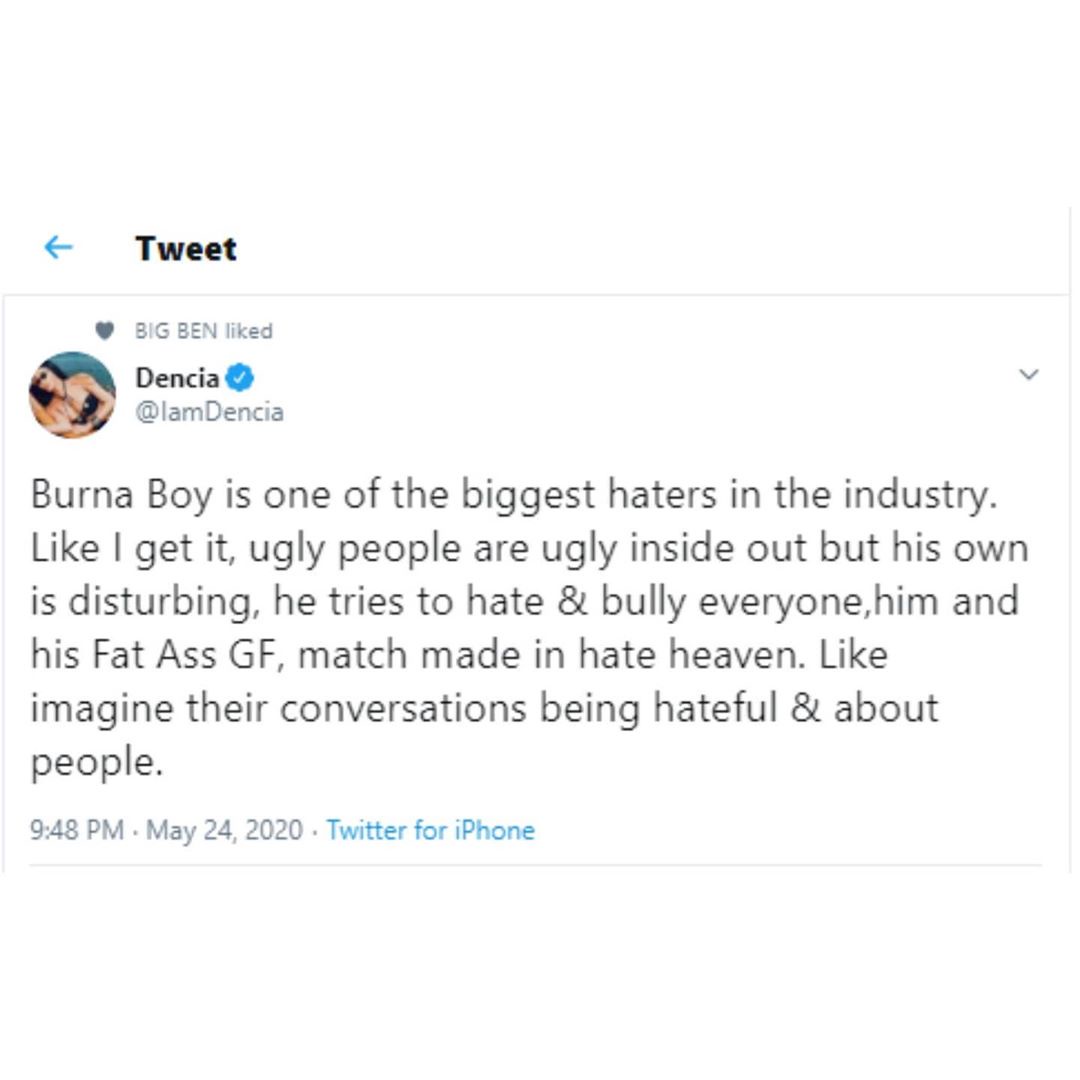
Task: Click the May 24, 2020 date
Action: pos(224,830)
